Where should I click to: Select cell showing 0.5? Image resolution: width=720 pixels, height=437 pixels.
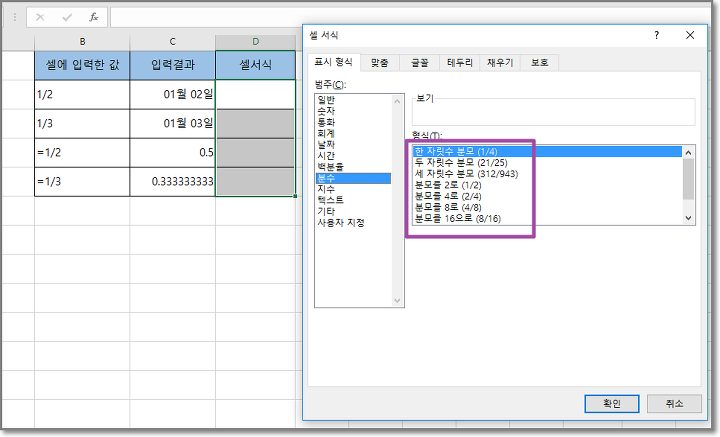[173, 152]
